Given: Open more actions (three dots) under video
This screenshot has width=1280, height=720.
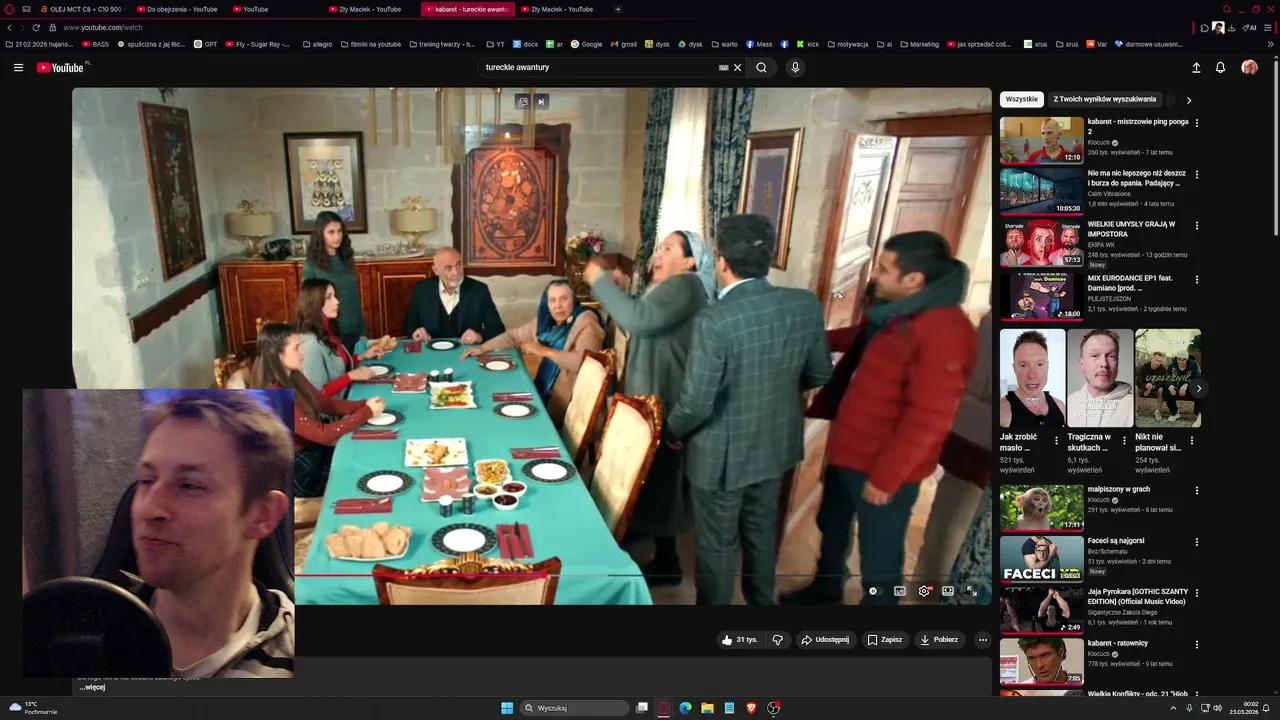Looking at the screenshot, I should (983, 640).
